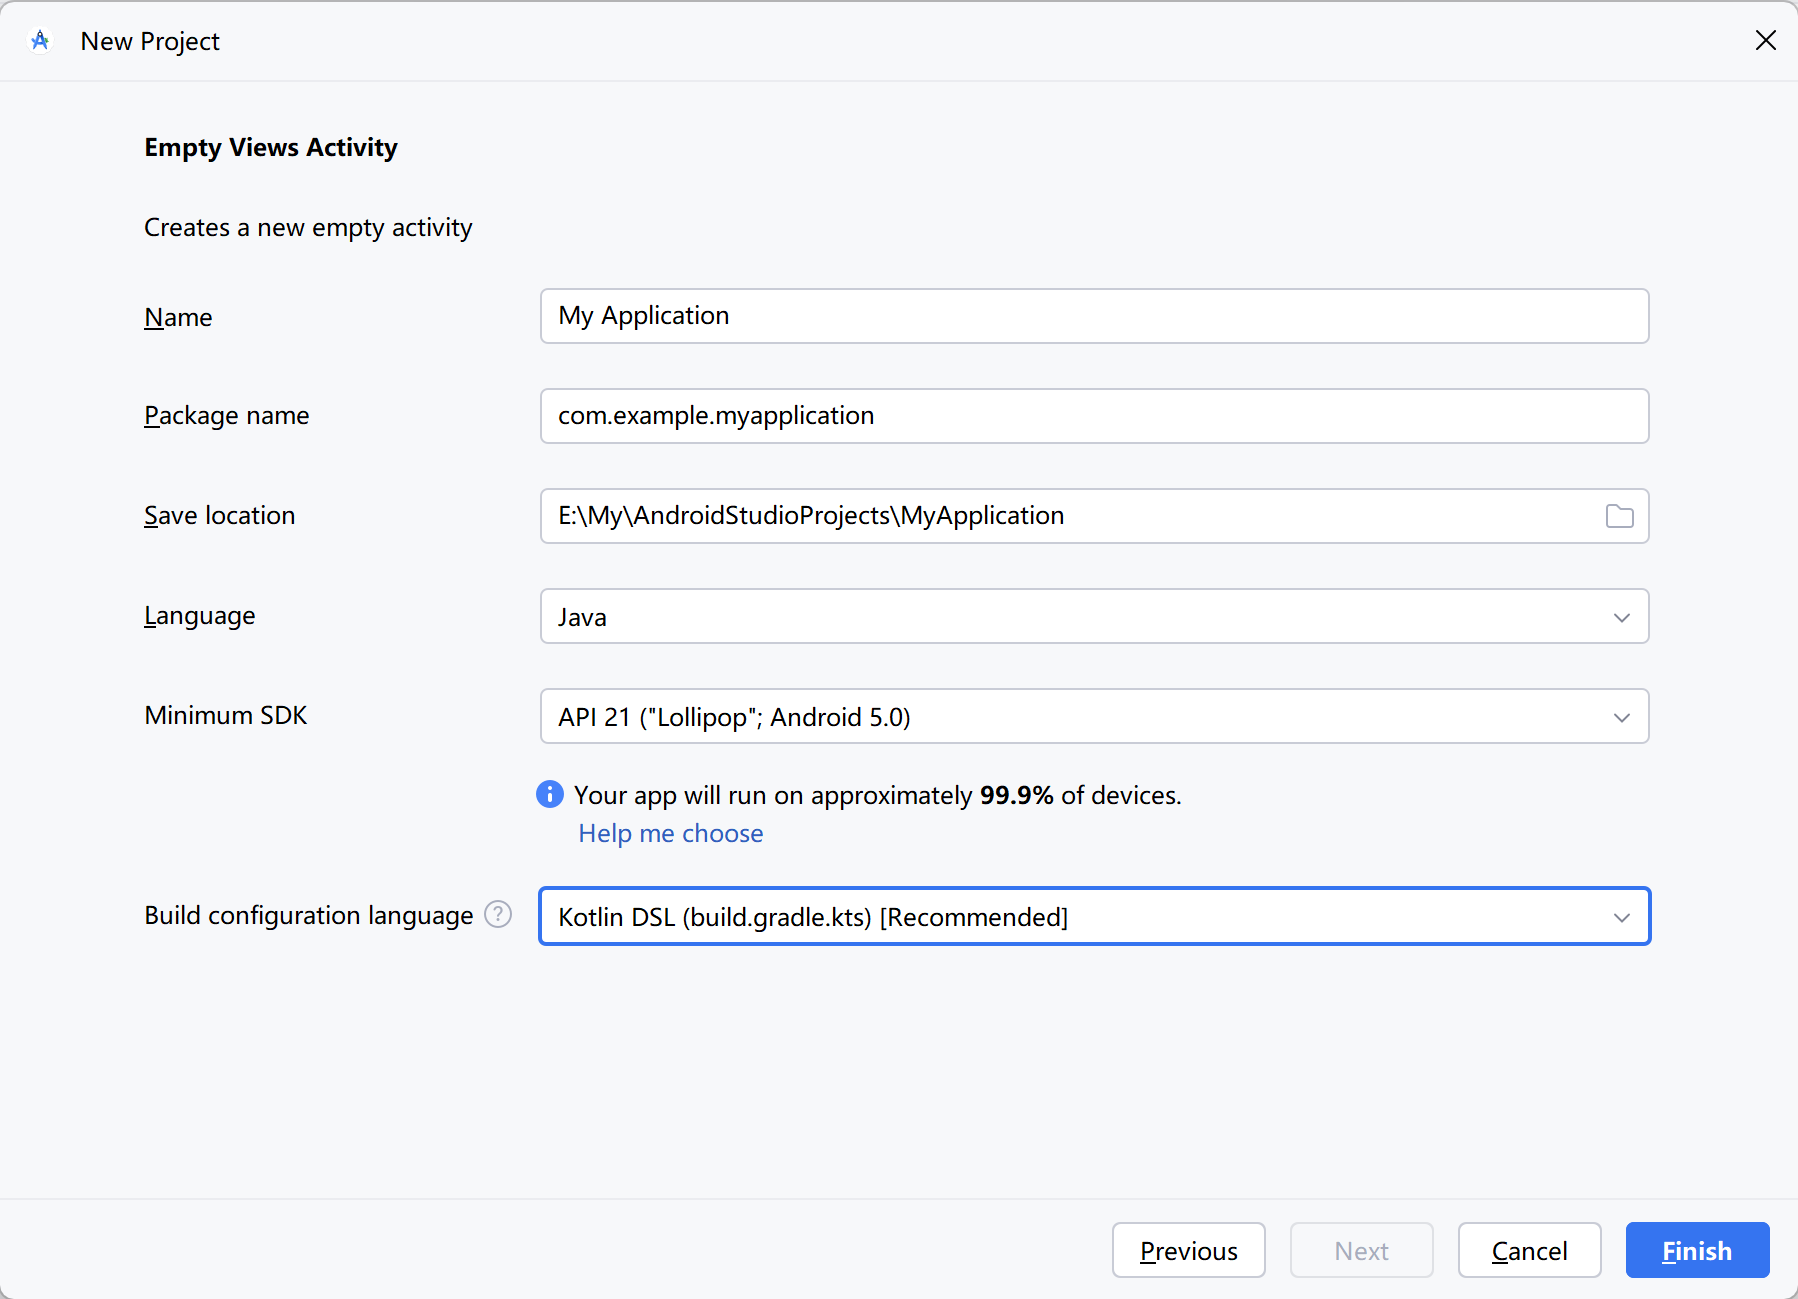This screenshot has width=1798, height=1299.
Task: Click the Package name label
Action: pos(226,415)
